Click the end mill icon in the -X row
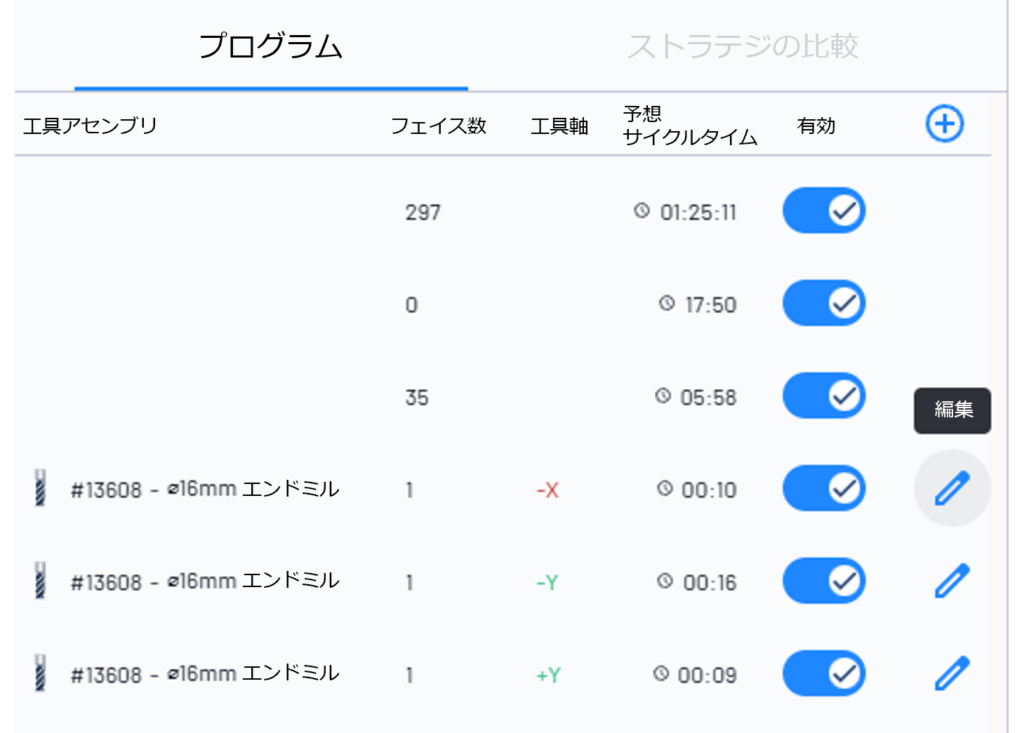Image resolution: width=1024 pixels, height=733 pixels. (39, 489)
